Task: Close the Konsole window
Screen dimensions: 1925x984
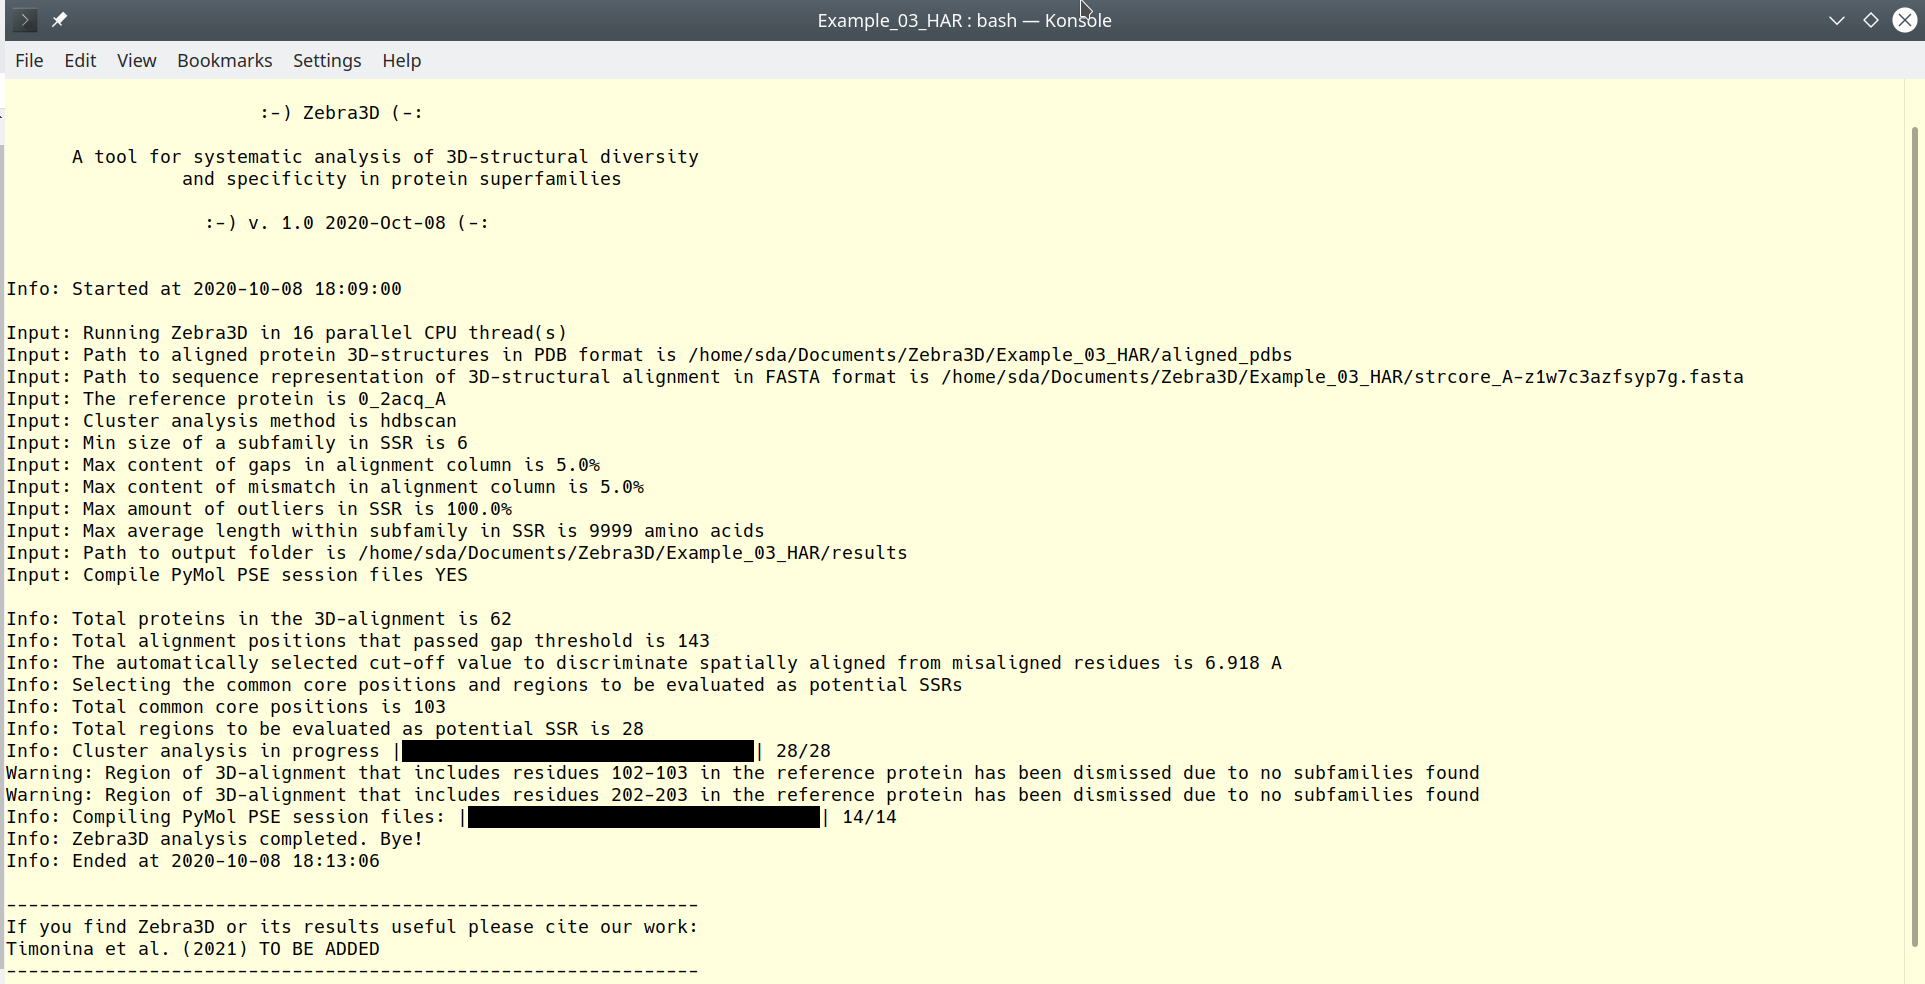Action: (x=1905, y=20)
